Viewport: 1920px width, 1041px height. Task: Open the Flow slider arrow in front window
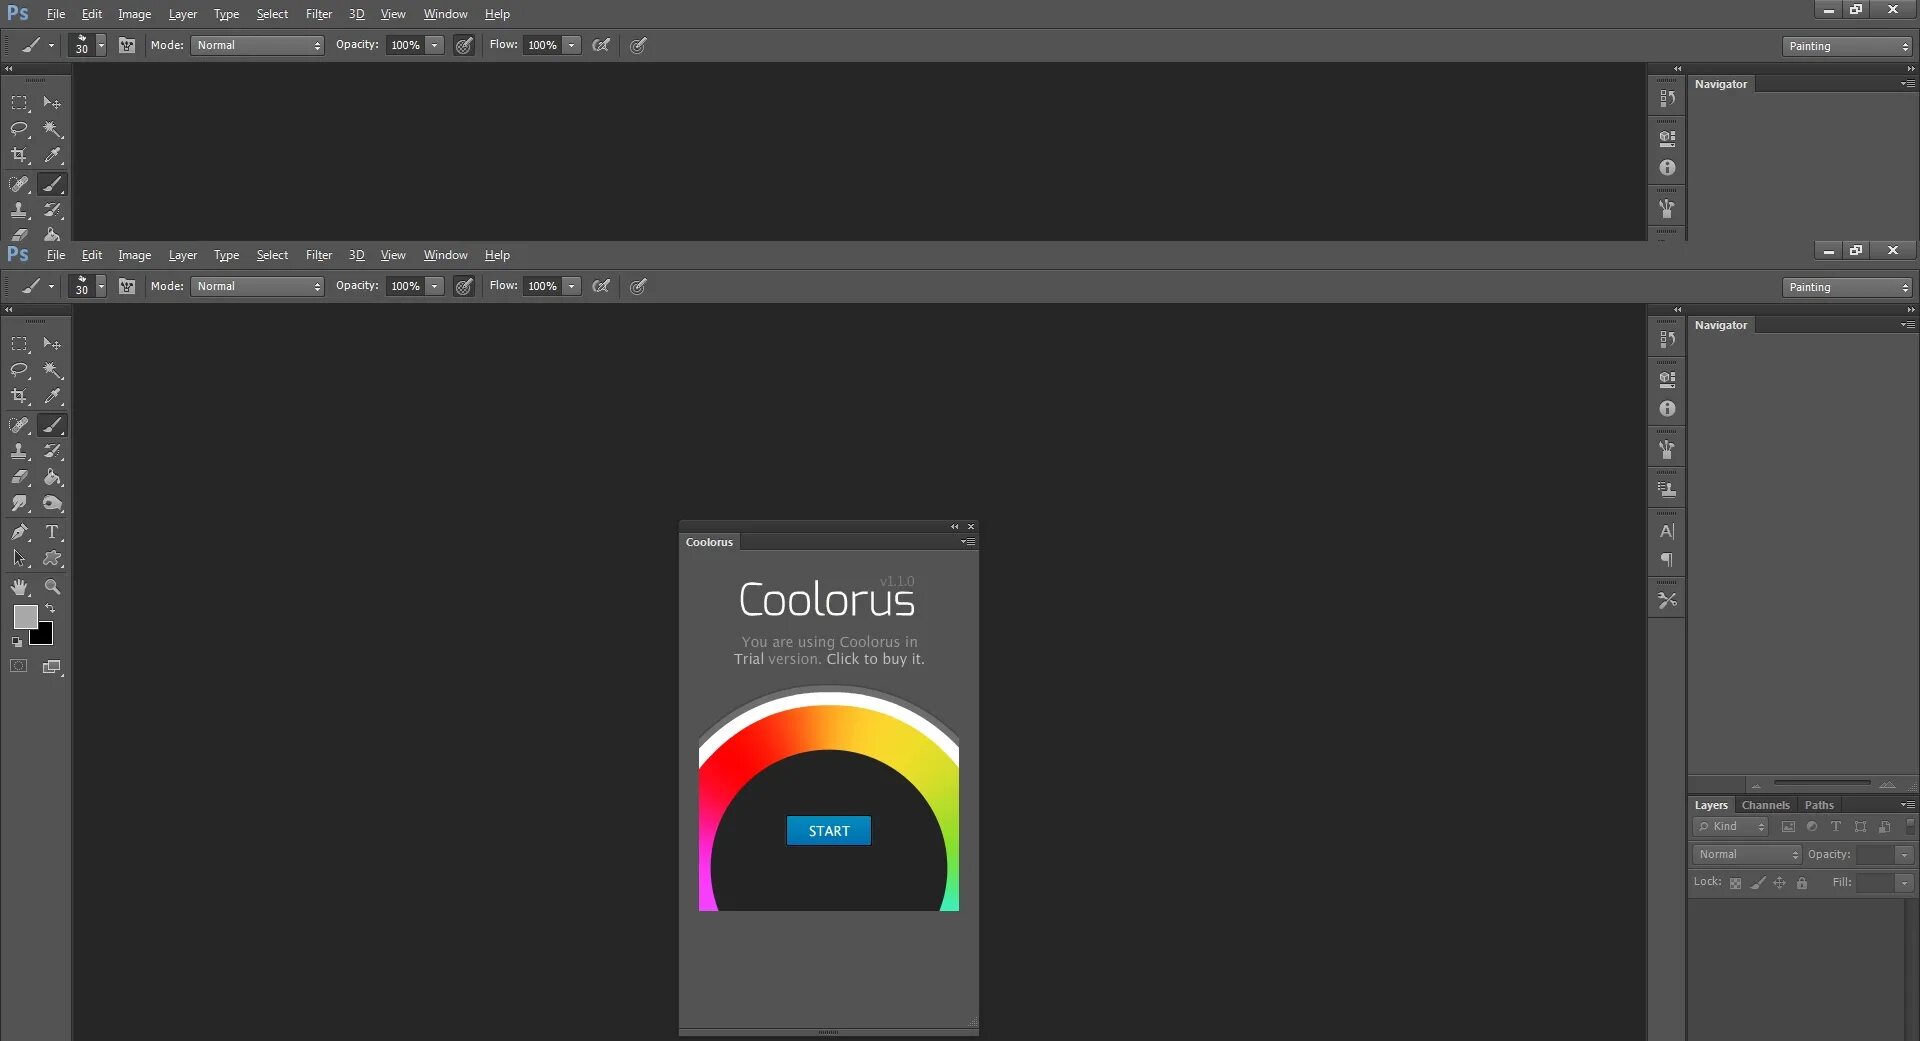(571, 287)
